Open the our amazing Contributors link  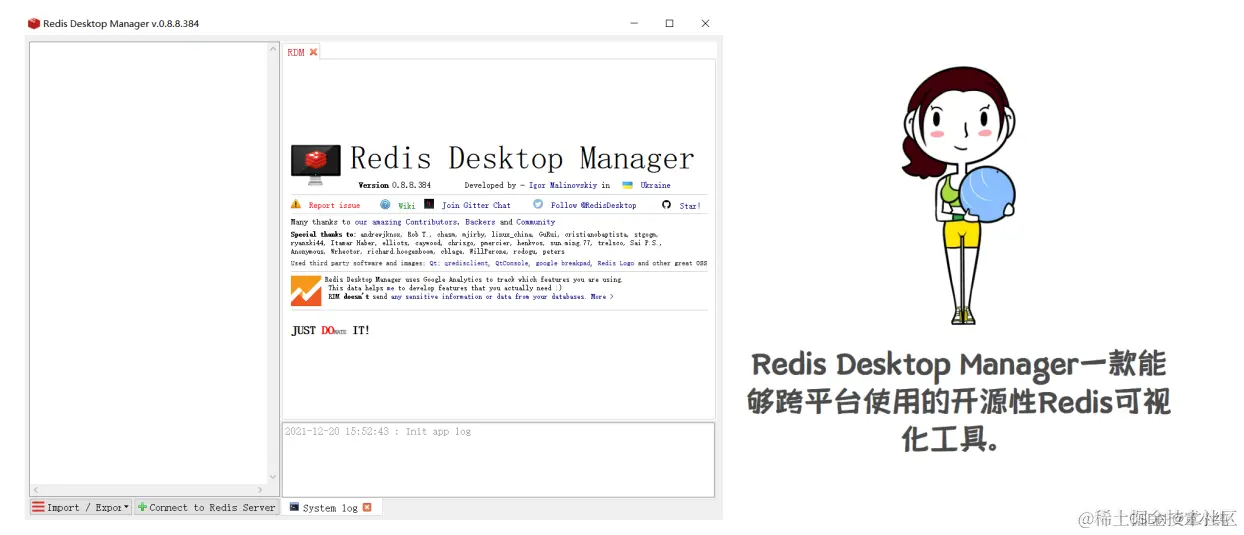(x=407, y=222)
